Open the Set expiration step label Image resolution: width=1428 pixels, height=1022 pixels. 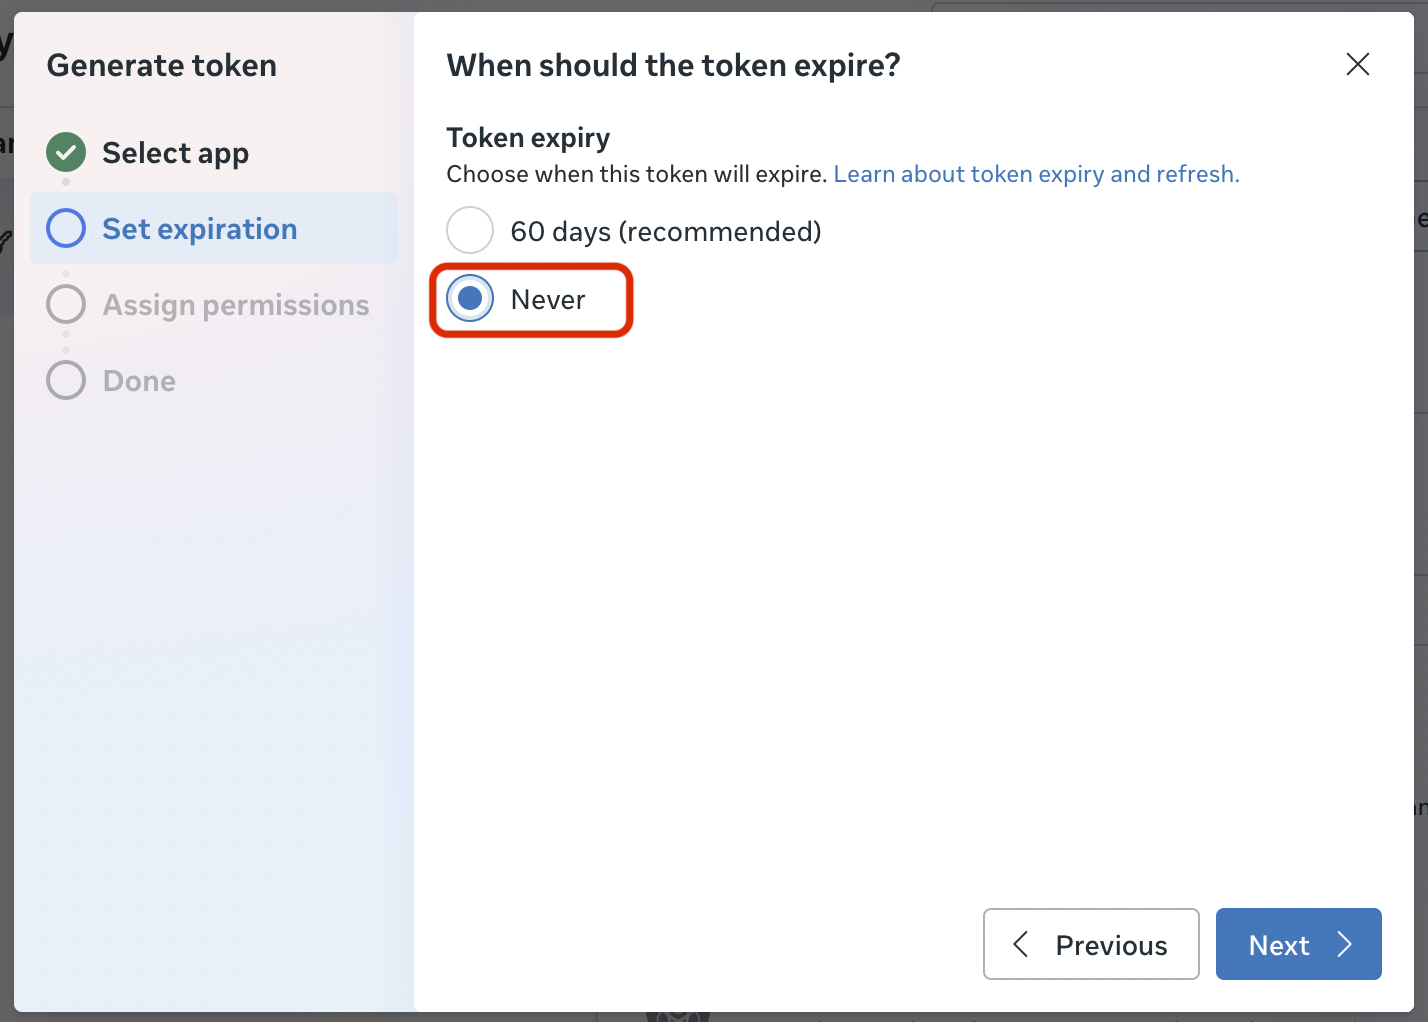click(x=199, y=229)
